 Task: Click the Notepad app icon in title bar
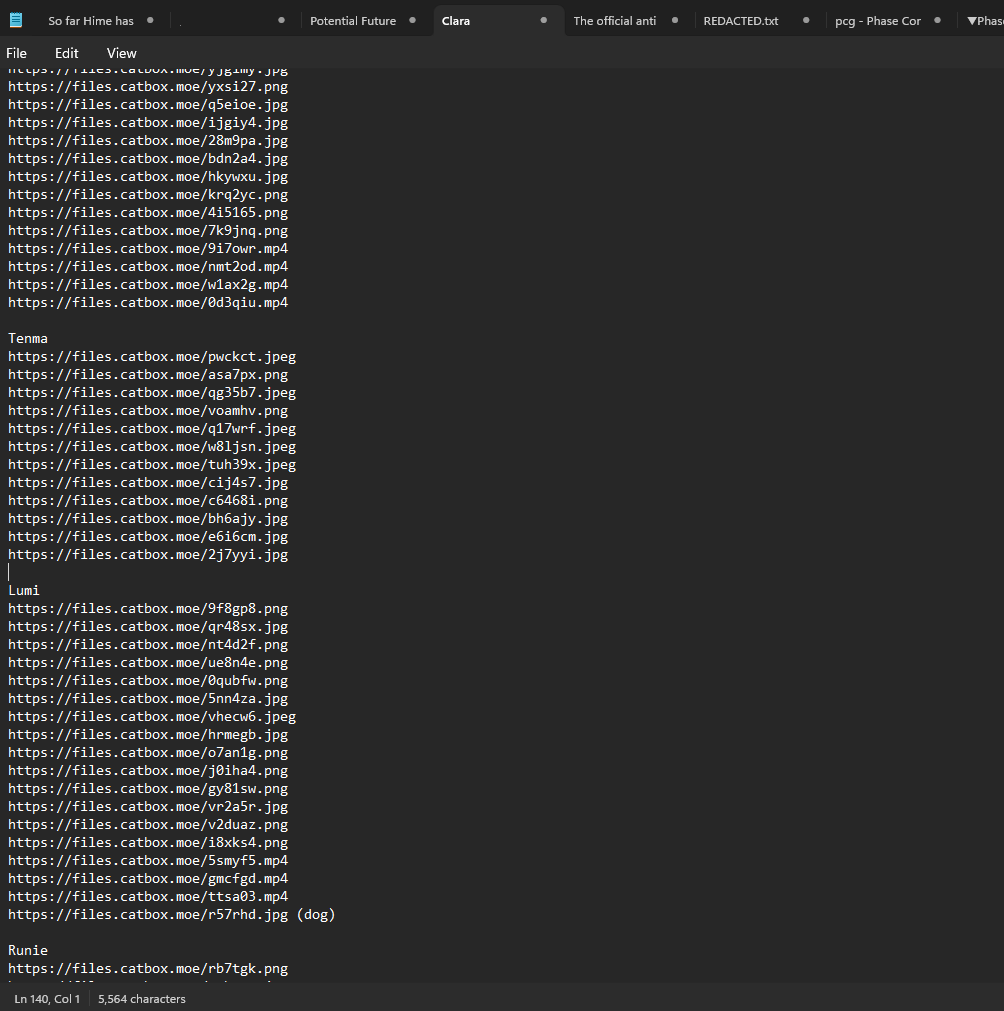click(16, 20)
